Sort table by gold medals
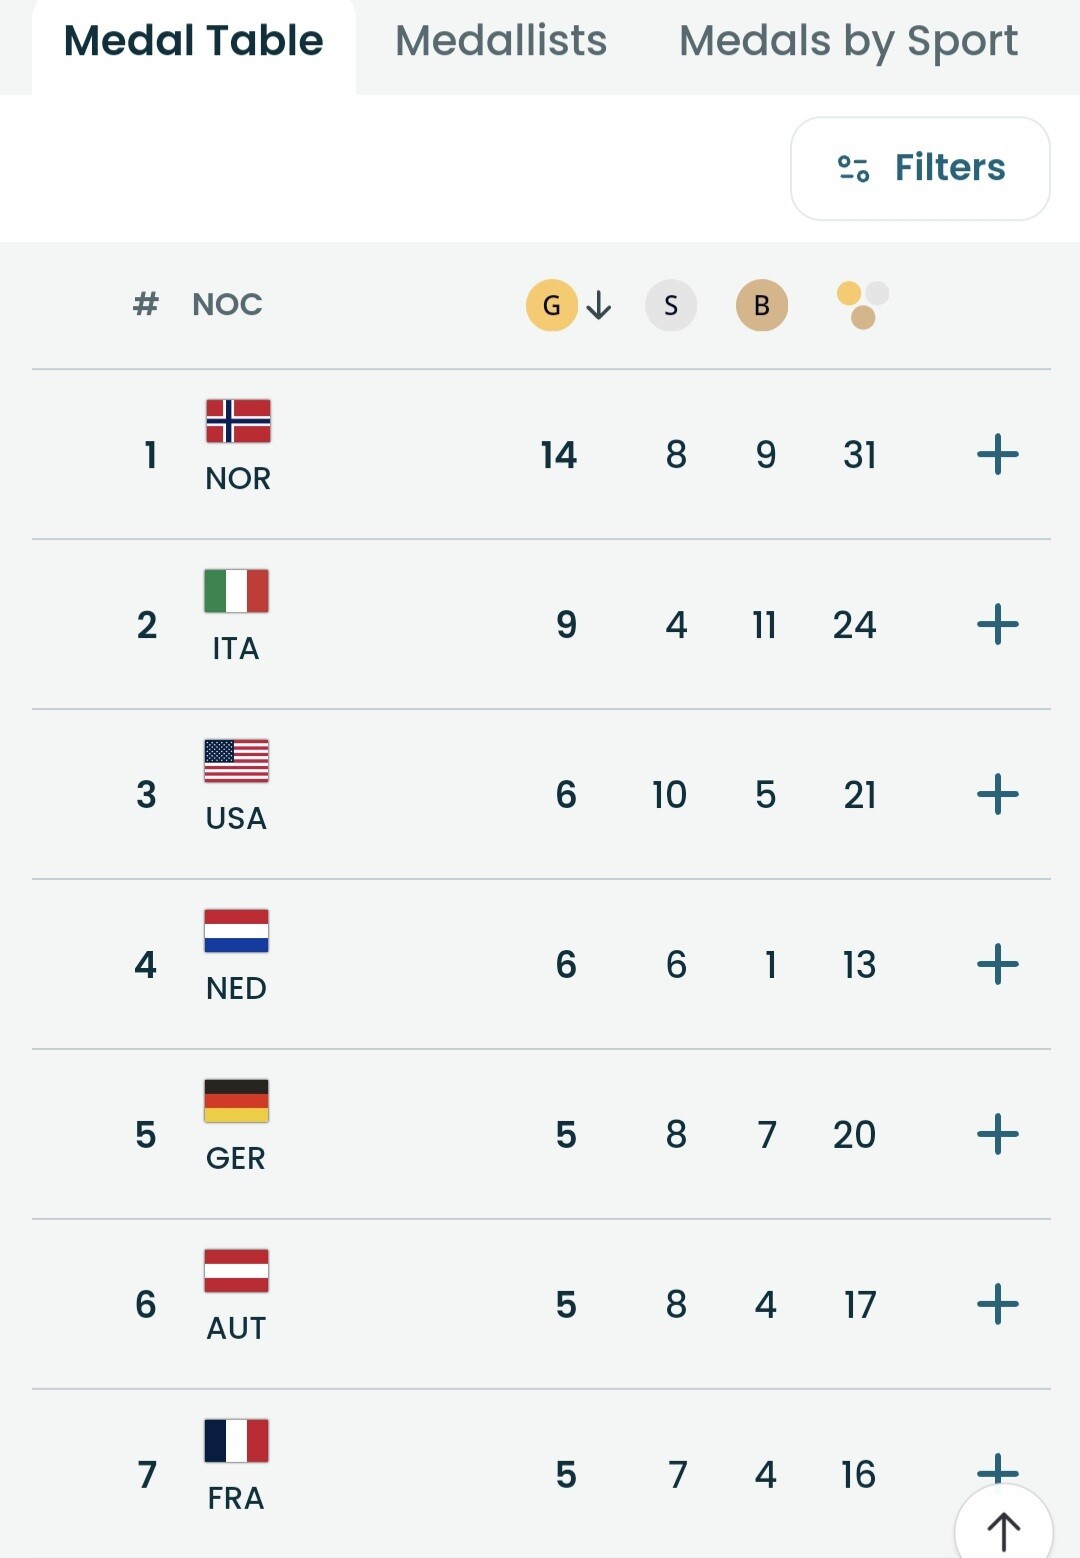 552,305
